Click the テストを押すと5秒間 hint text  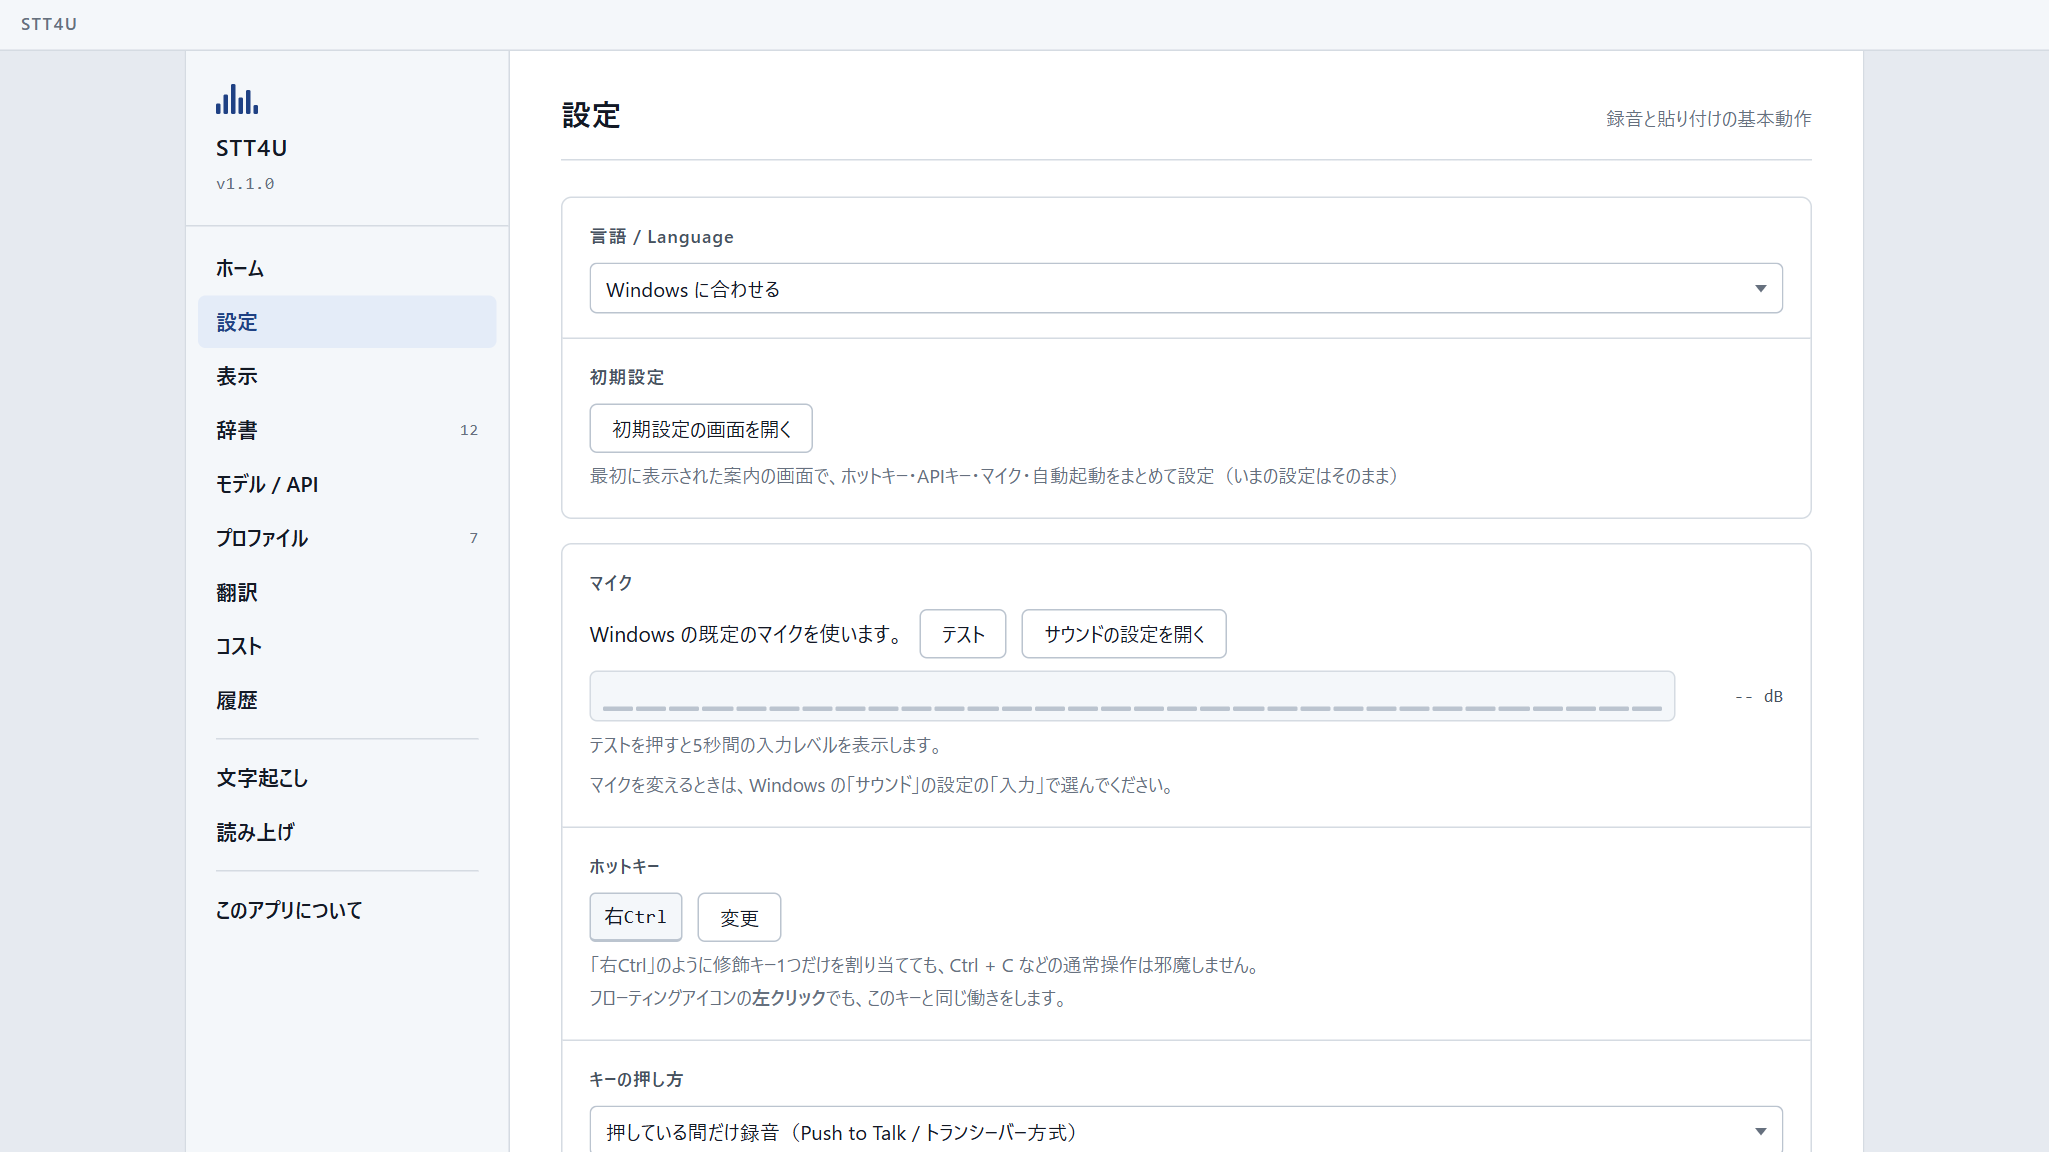pos(767,745)
